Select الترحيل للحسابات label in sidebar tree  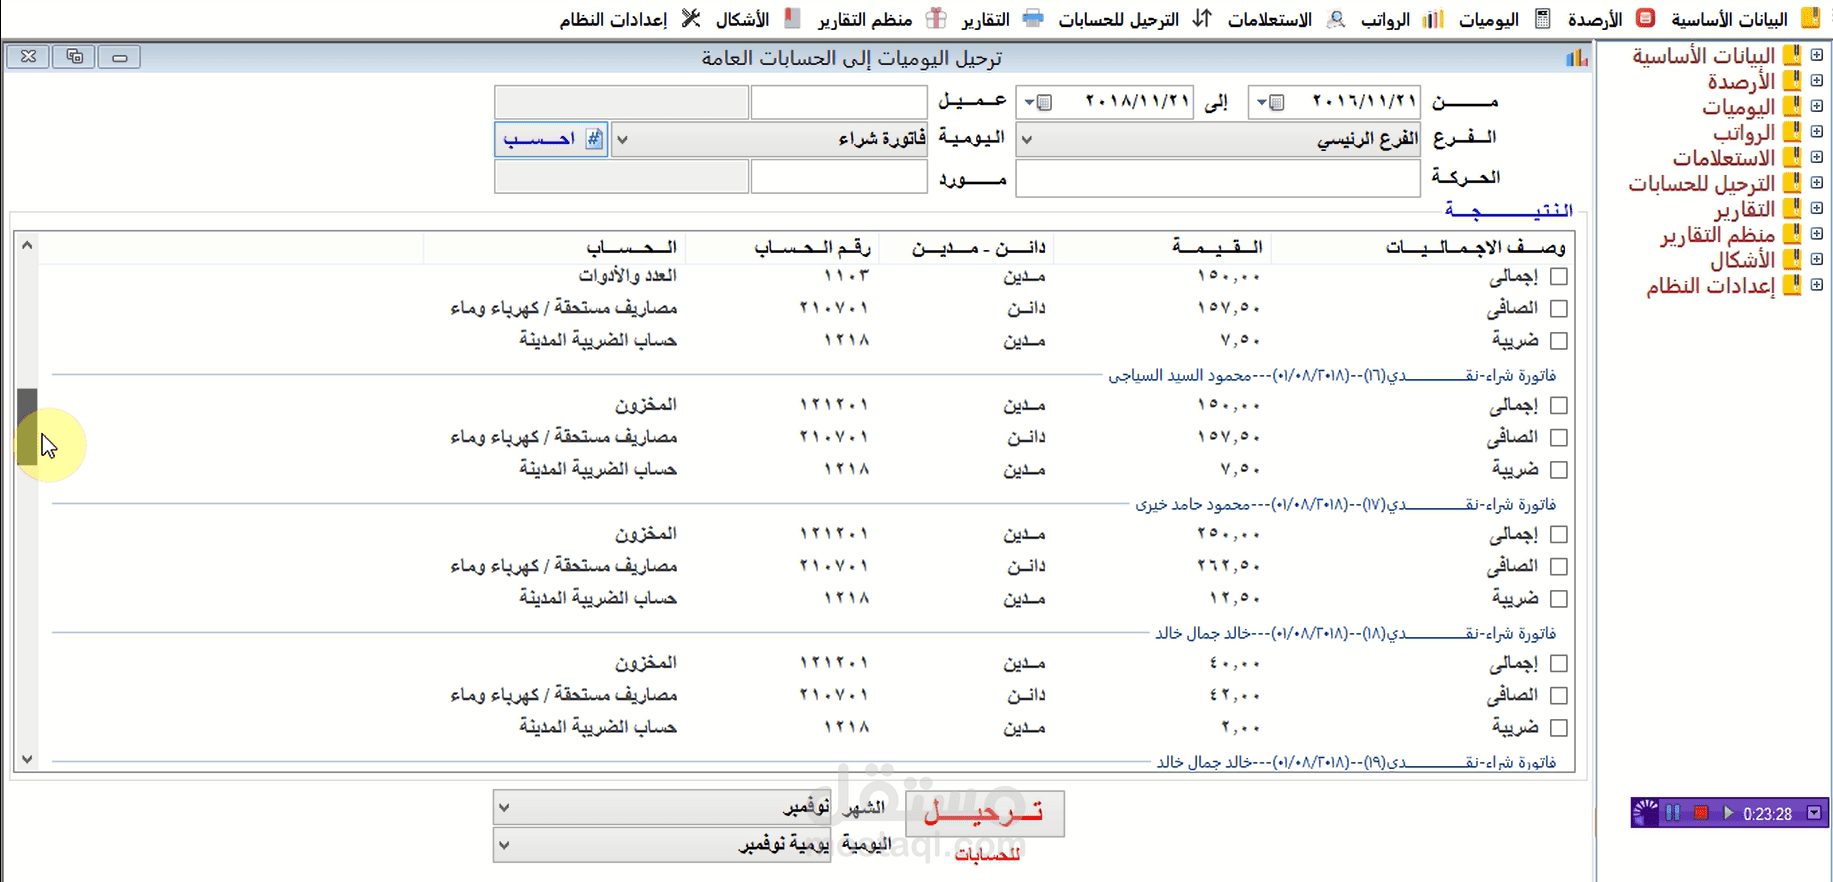pyautogui.click(x=1701, y=183)
